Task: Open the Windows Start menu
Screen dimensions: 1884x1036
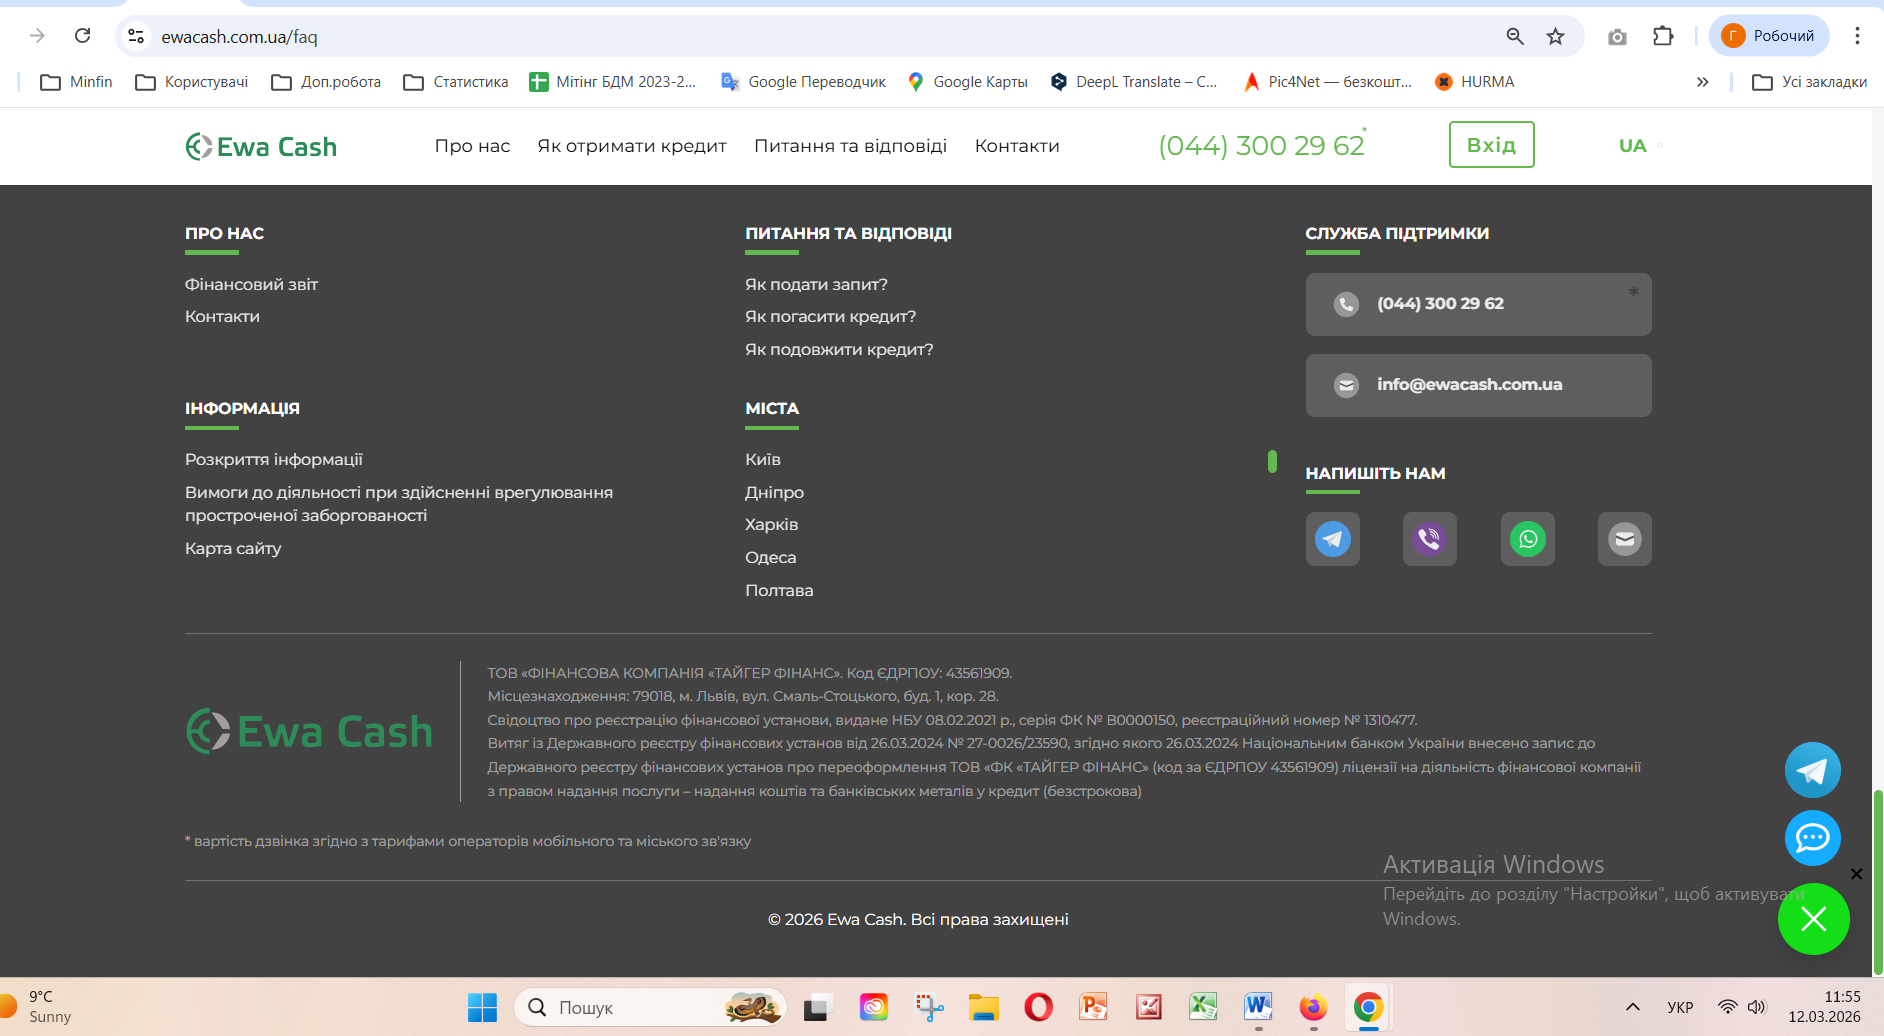Action: [x=482, y=1007]
